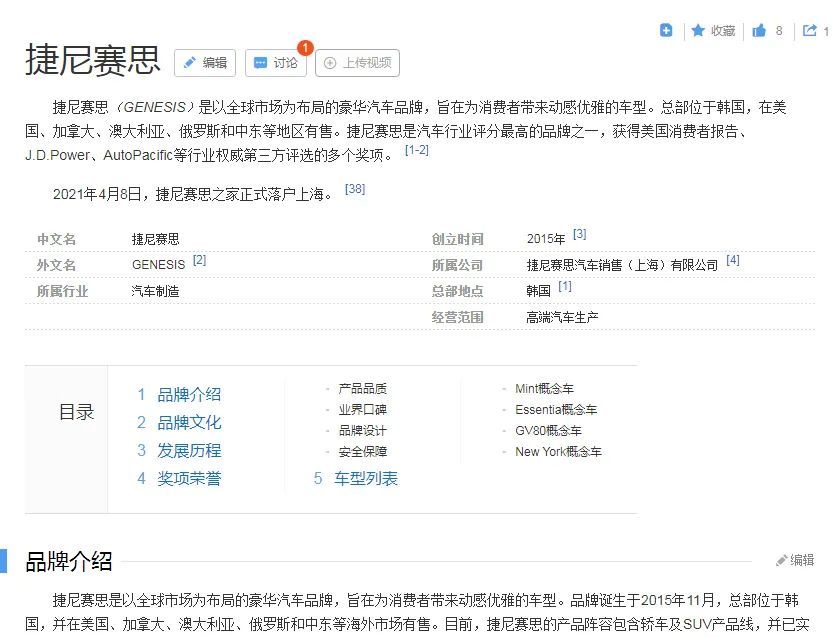Jump to 业界口碑 subsection
This screenshot has width=840, height=638.
pos(363,410)
